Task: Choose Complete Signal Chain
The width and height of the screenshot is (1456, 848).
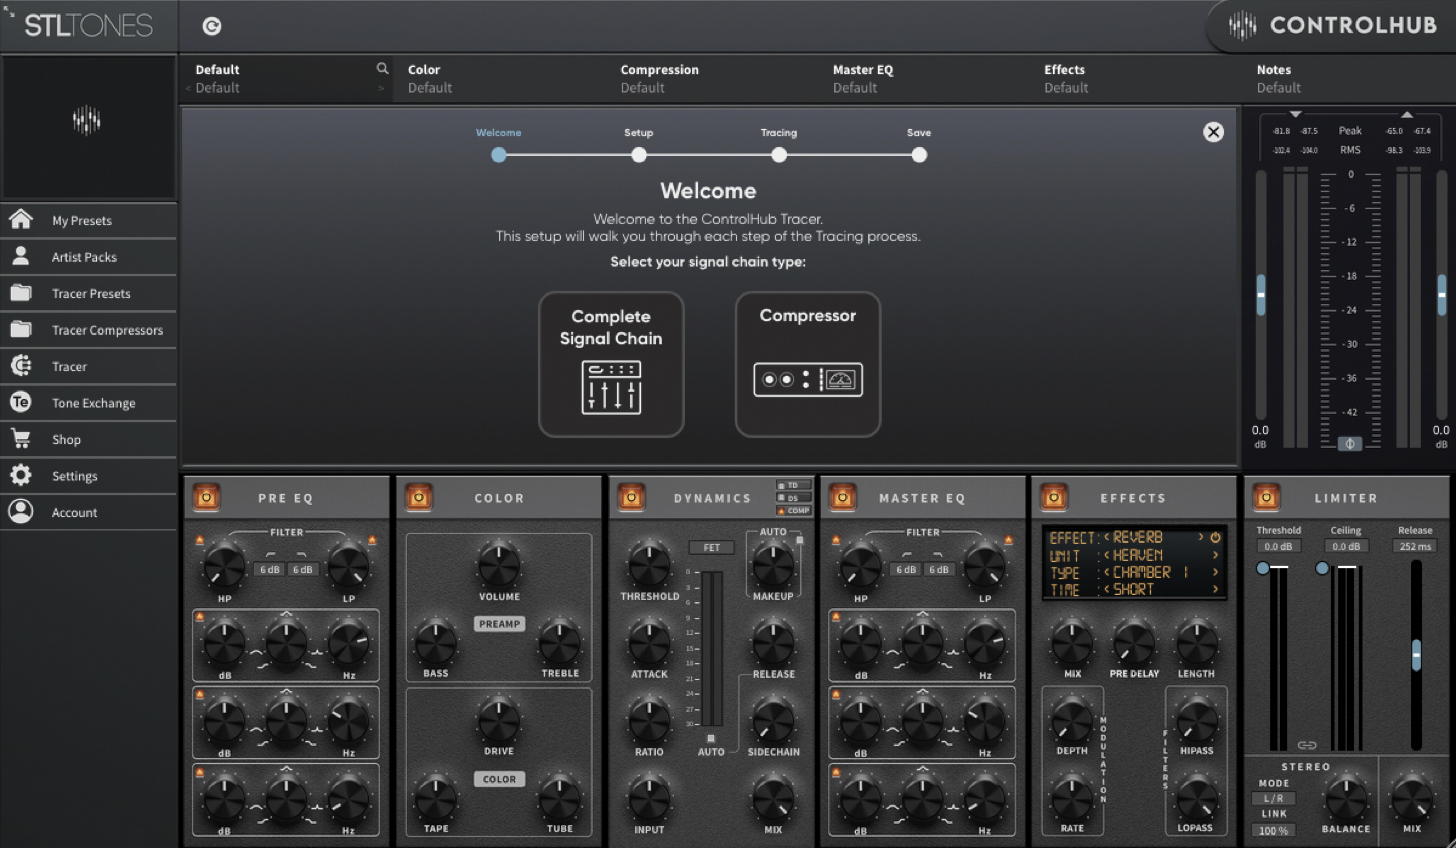Action: [x=611, y=364]
